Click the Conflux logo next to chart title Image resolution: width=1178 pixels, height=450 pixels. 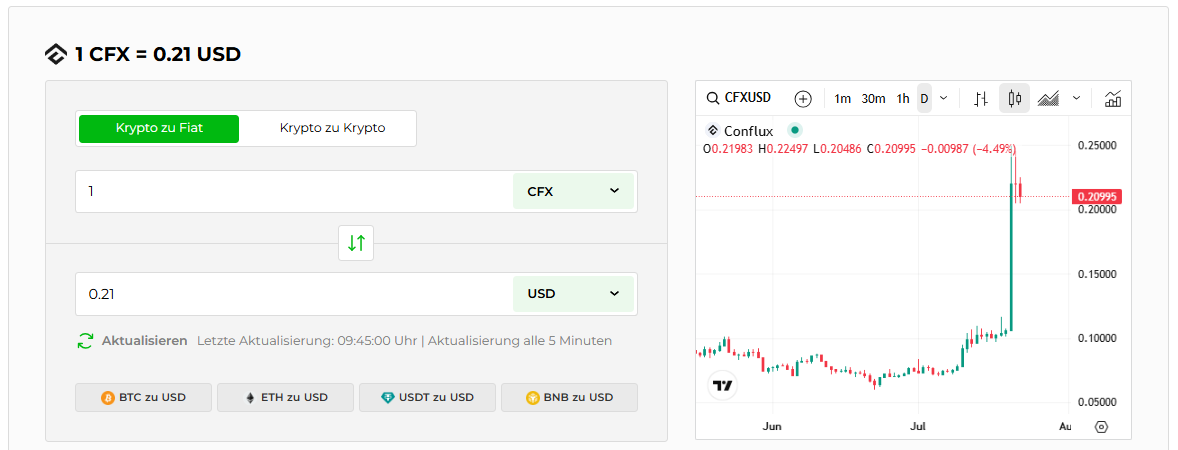713,131
